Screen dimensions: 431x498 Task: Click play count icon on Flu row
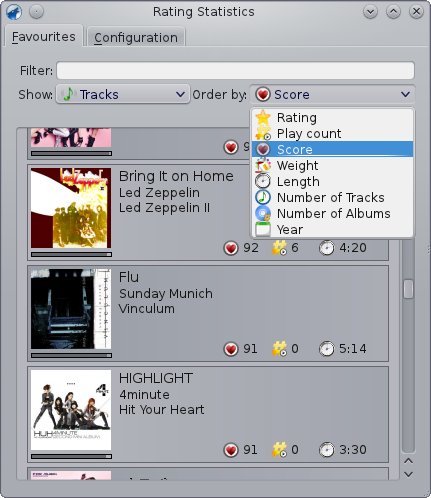tap(279, 349)
